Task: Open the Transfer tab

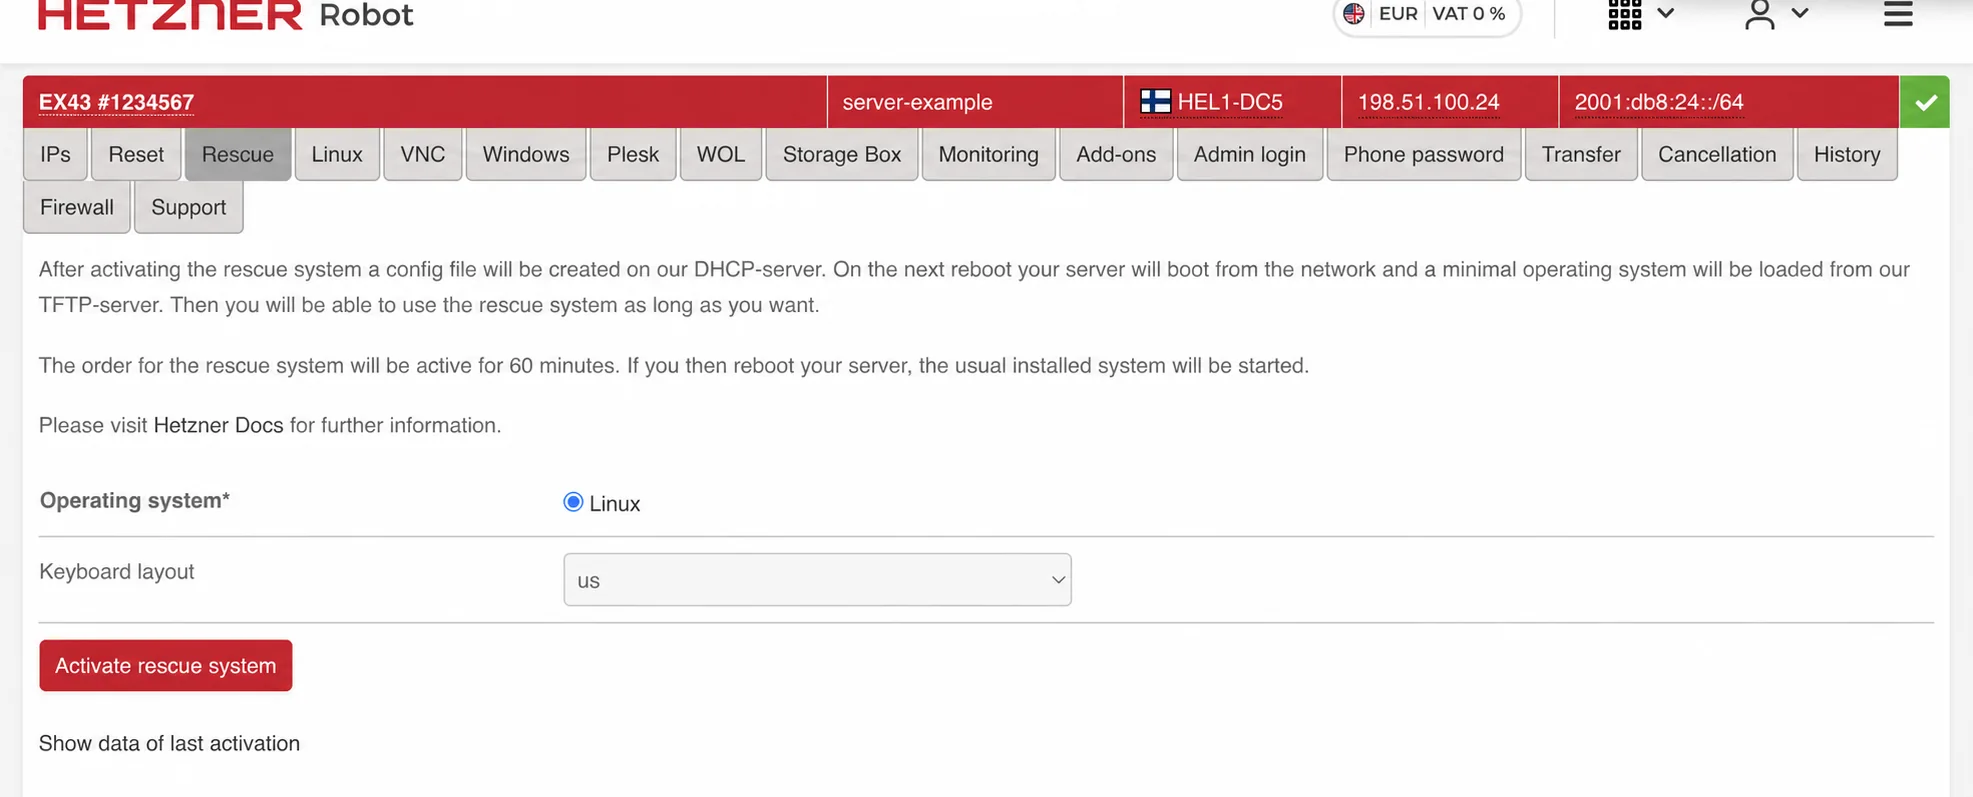Action: tap(1581, 154)
